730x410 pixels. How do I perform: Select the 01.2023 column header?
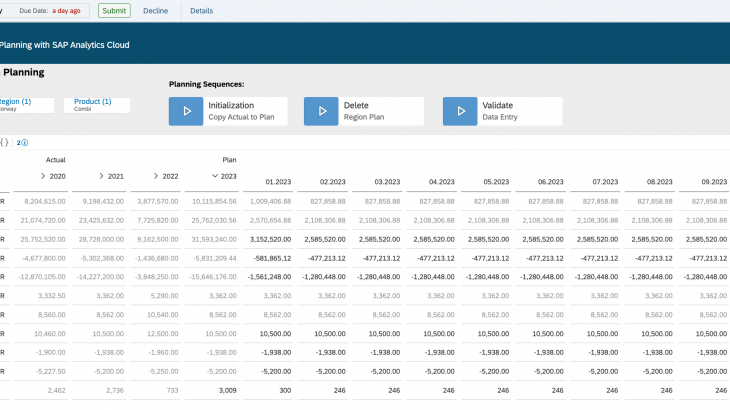278,182
